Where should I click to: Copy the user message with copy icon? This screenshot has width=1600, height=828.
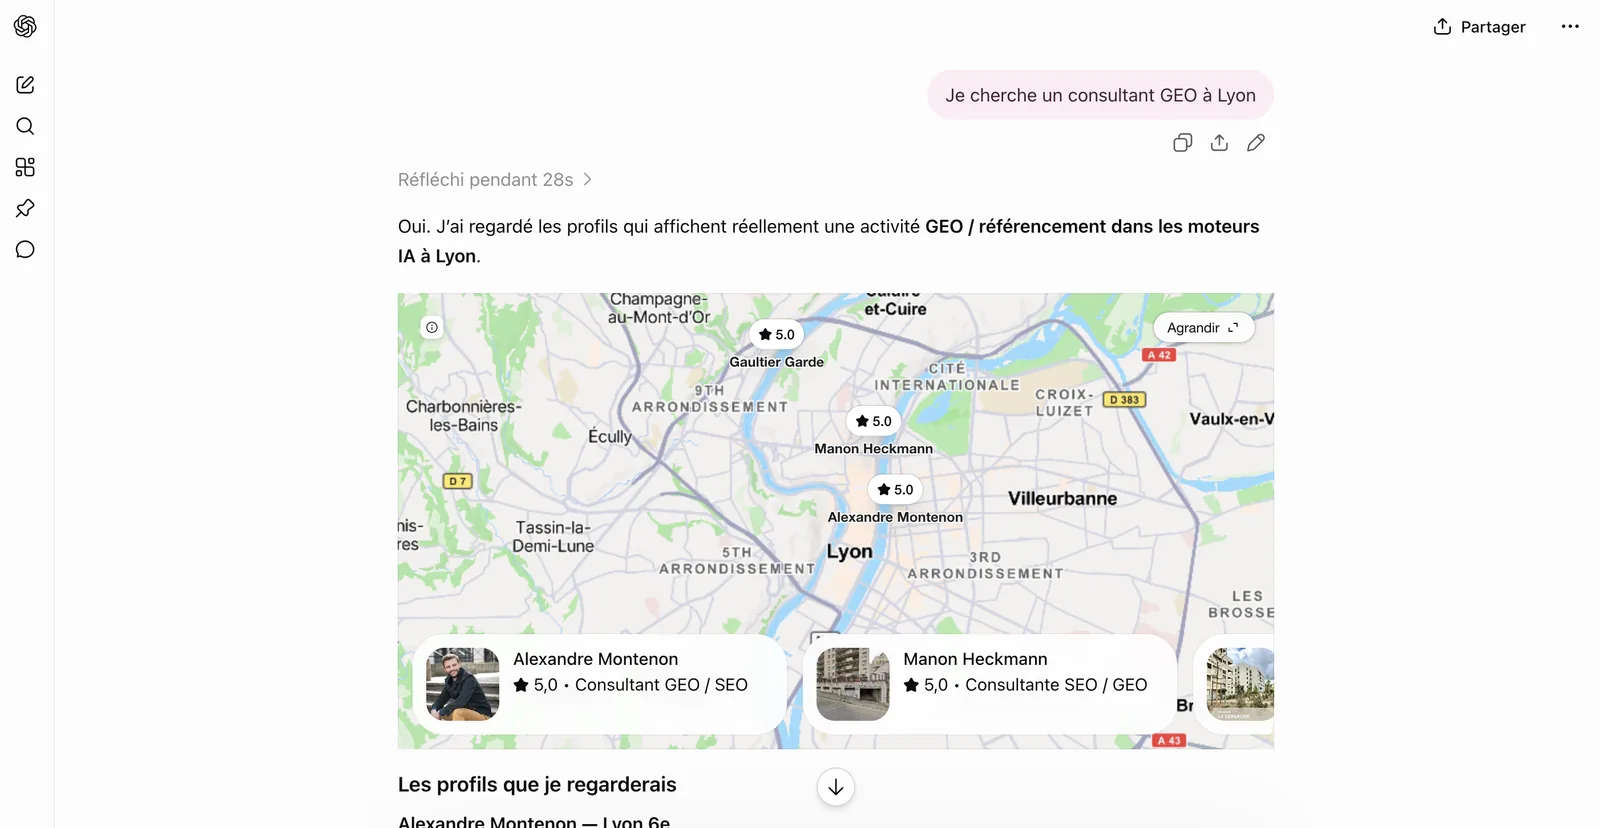click(x=1182, y=143)
